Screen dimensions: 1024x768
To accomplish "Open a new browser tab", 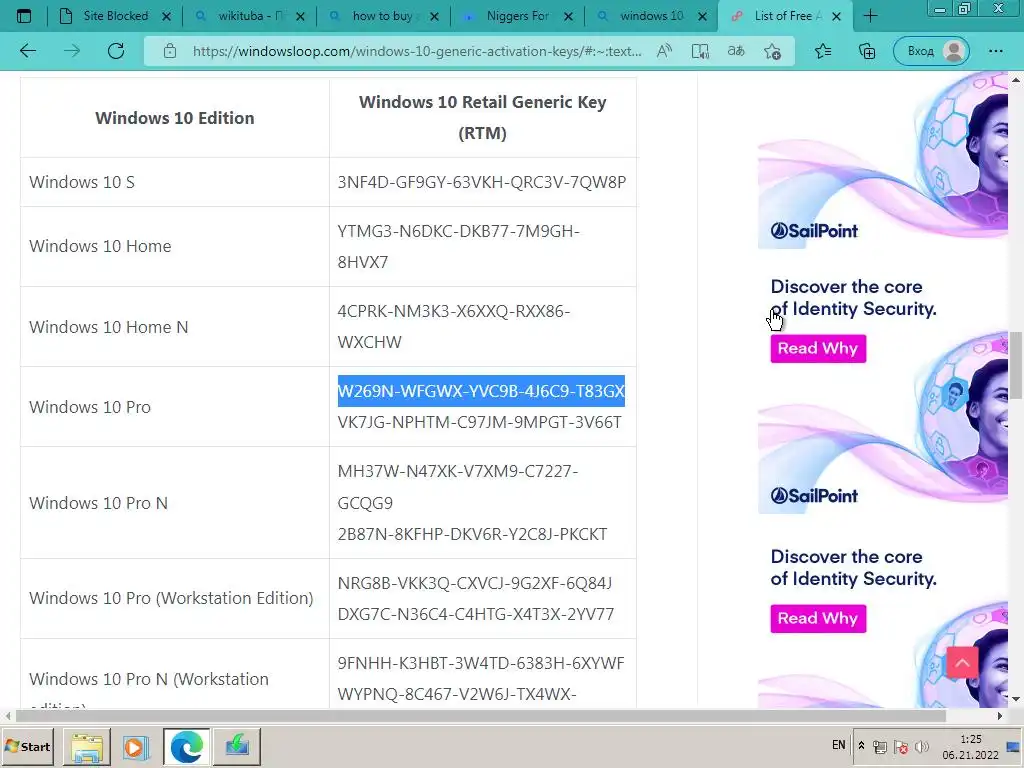I will 870,16.
